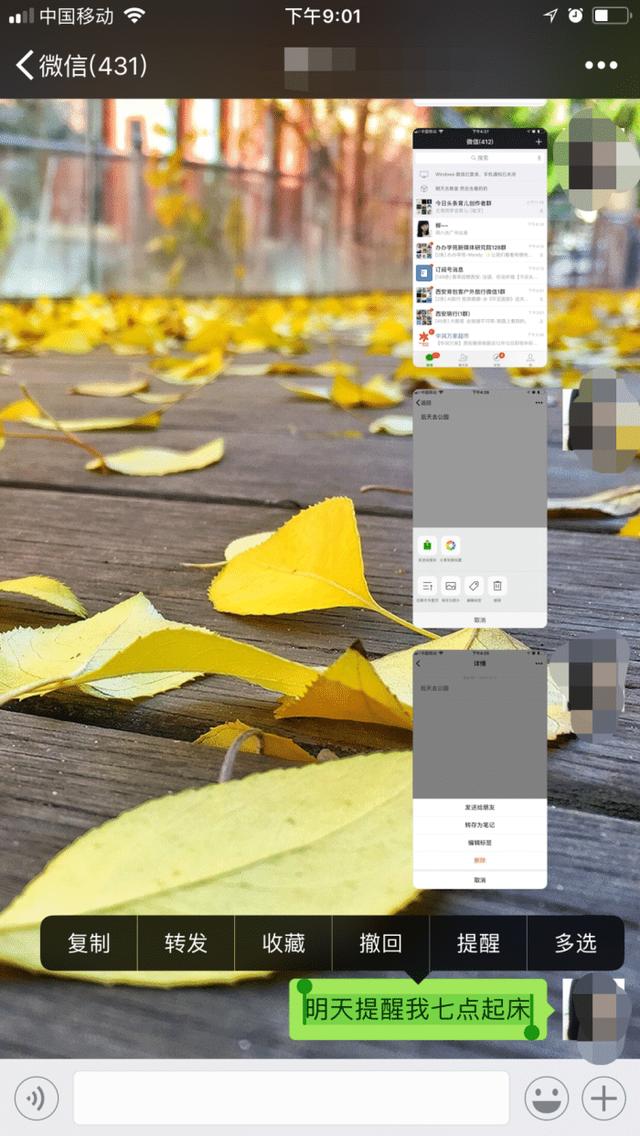Open the plus attachments panel
Image resolution: width=640 pixels, height=1136 pixels.
(x=603, y=1099)
